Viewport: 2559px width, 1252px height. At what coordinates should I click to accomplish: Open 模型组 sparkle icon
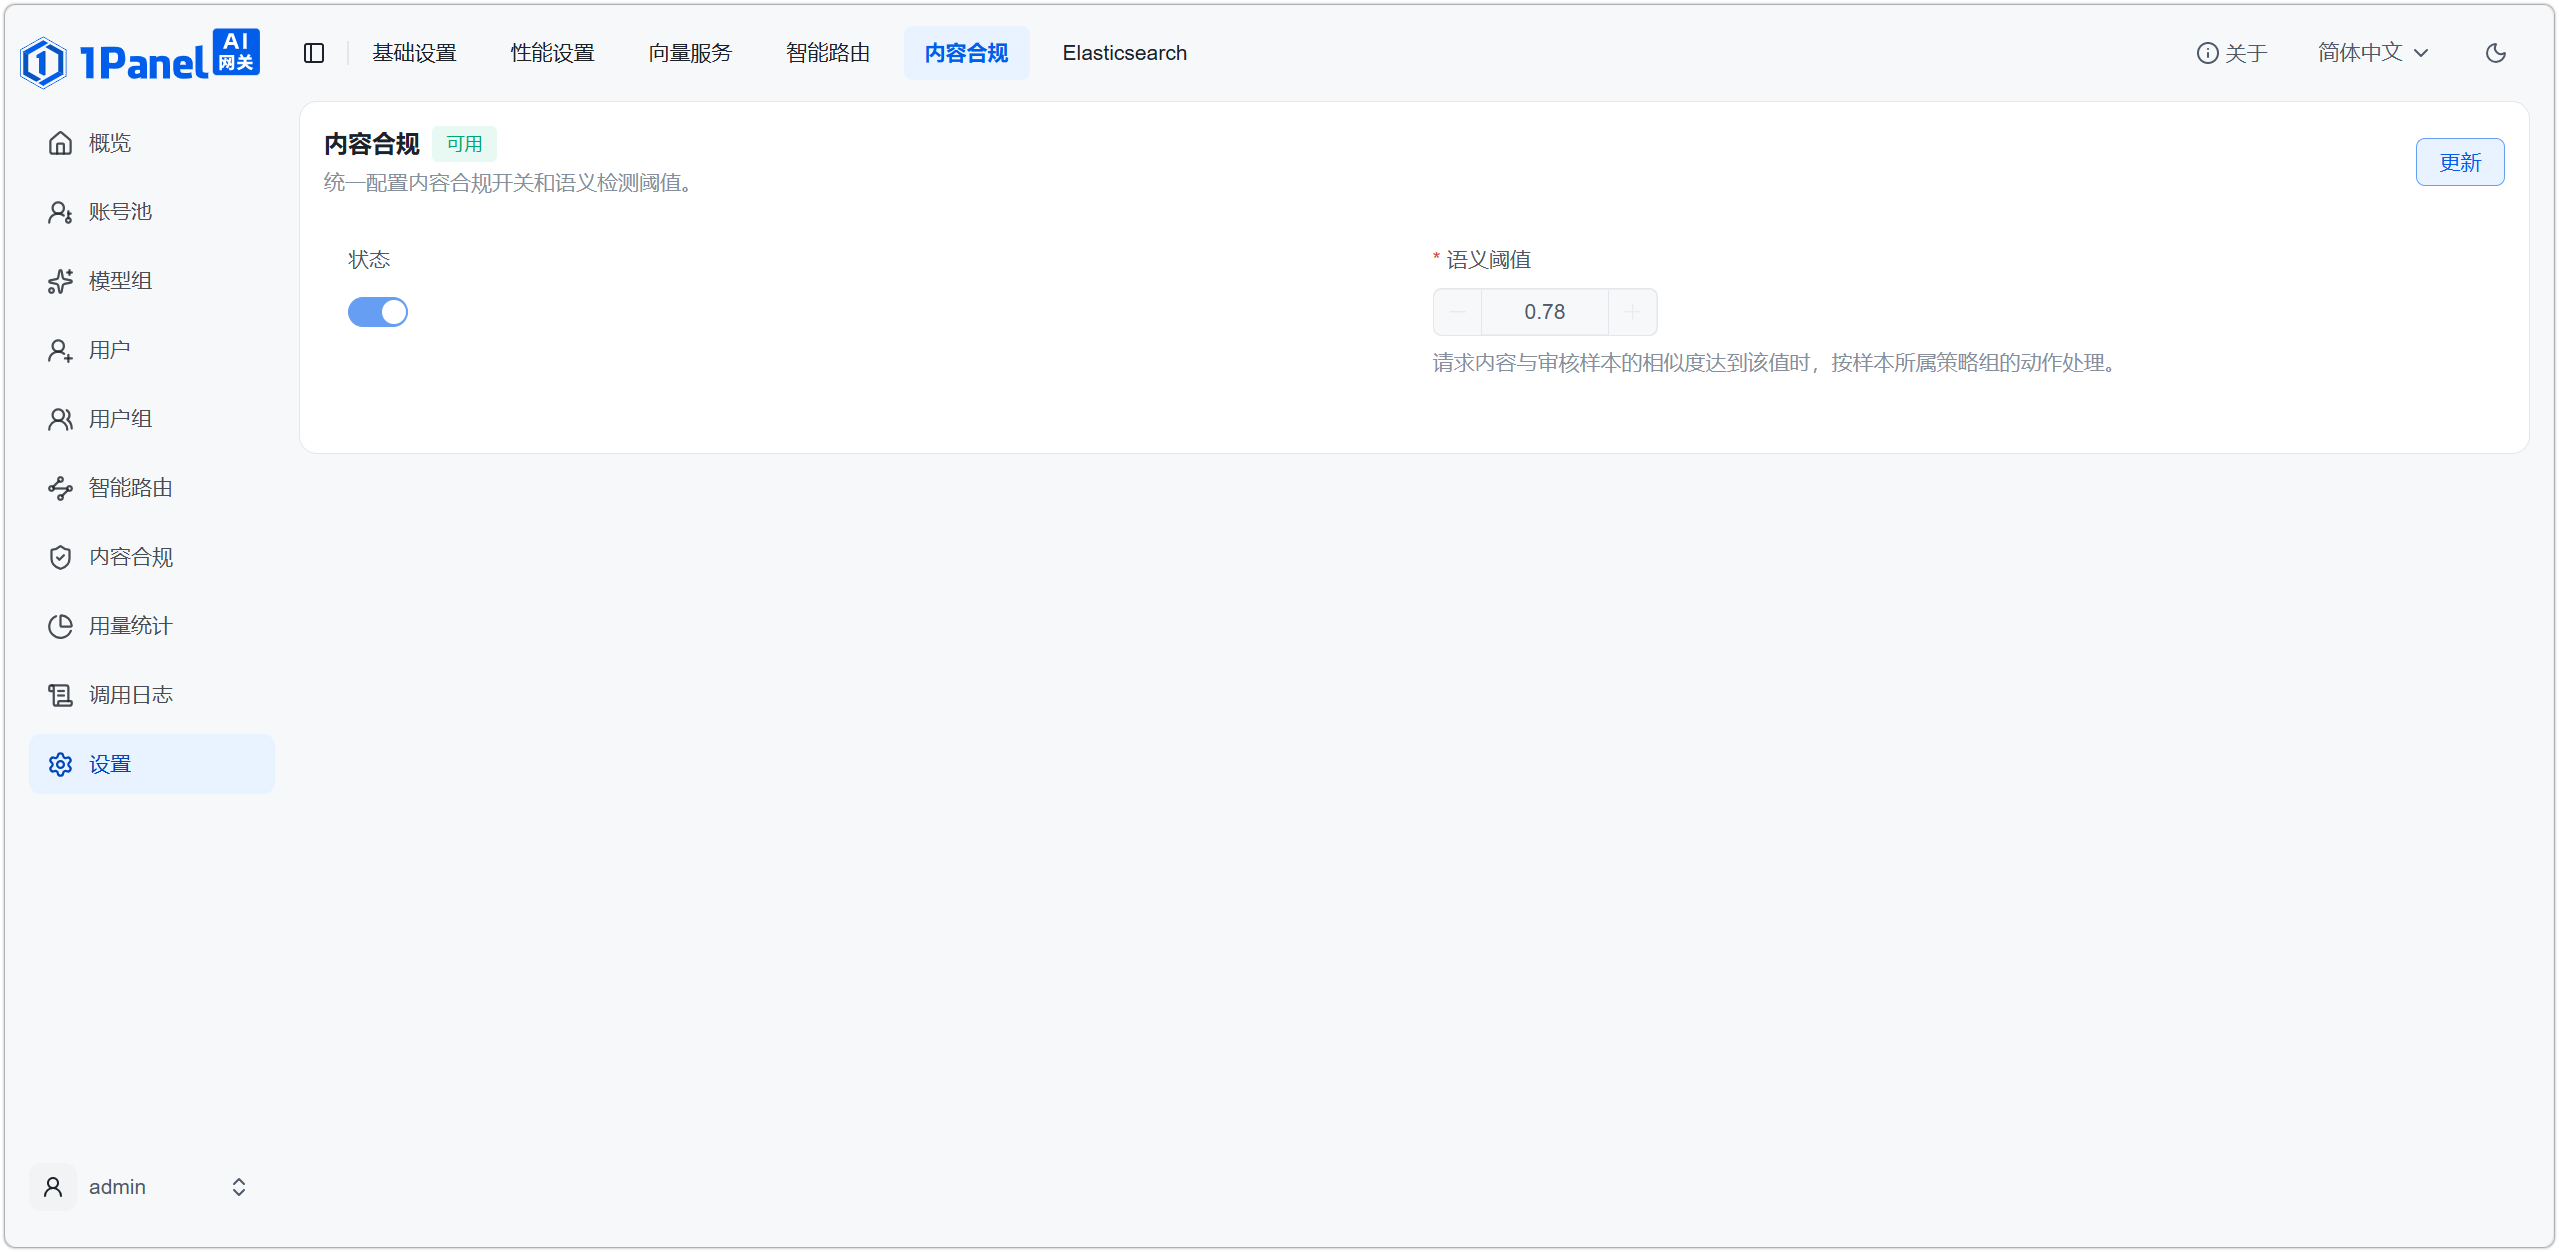pos(60,281)
